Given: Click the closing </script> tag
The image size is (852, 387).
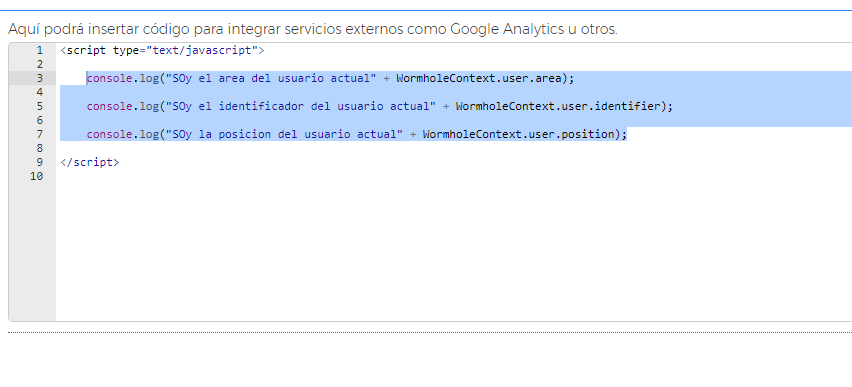Looking at the screenshot, I should tap(90, 162).
